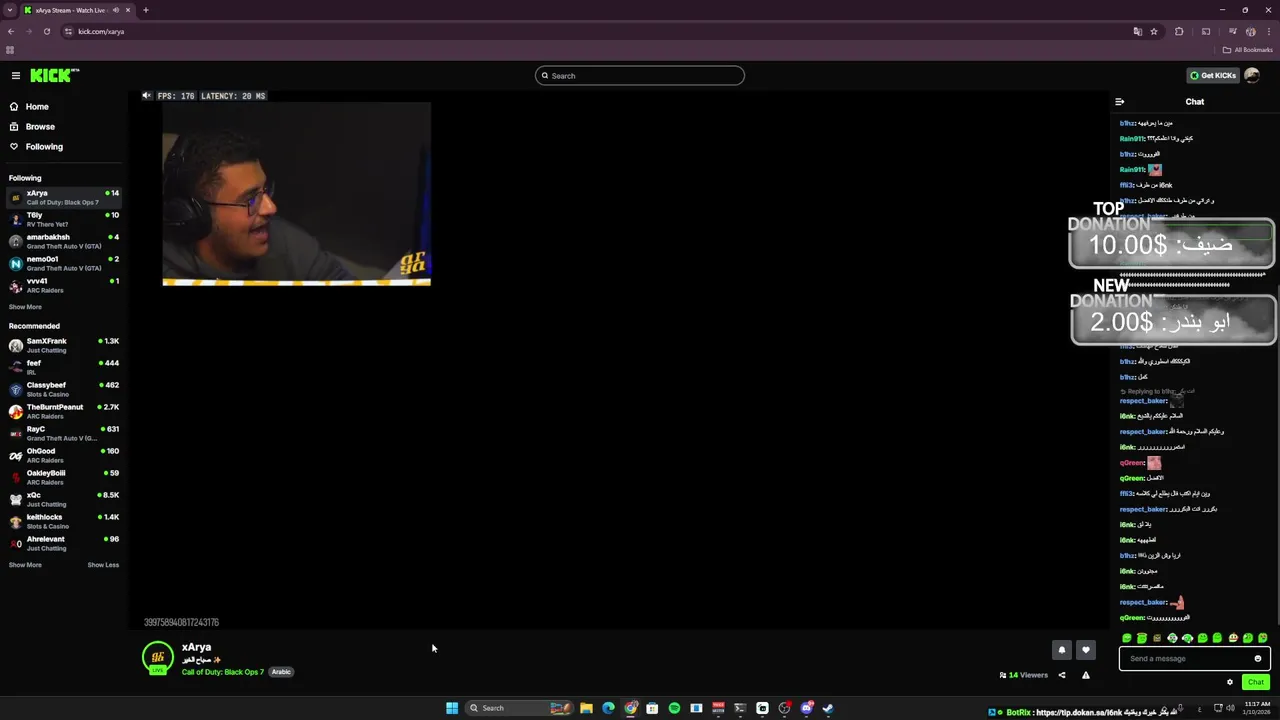Click the share stream icon

coord(1062,675)
